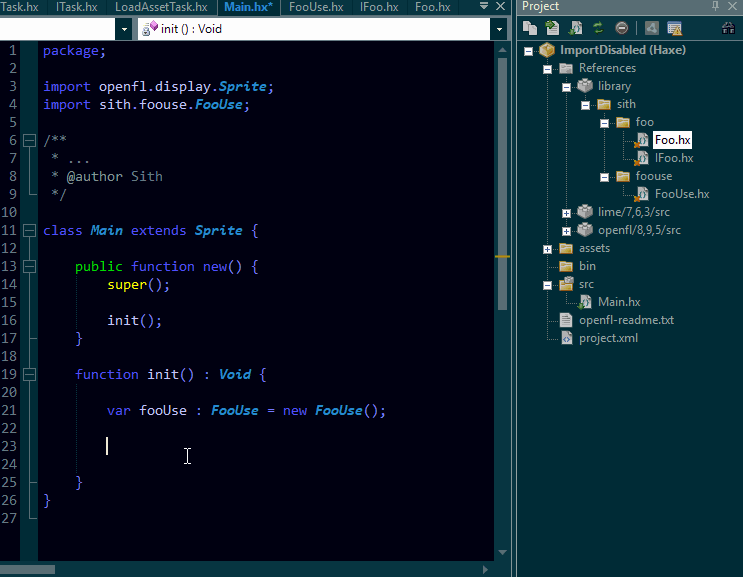Screen dimensions: 743x577
Task: Open the document list dropdown arrow beside tabs
Action: click(484, 6)
